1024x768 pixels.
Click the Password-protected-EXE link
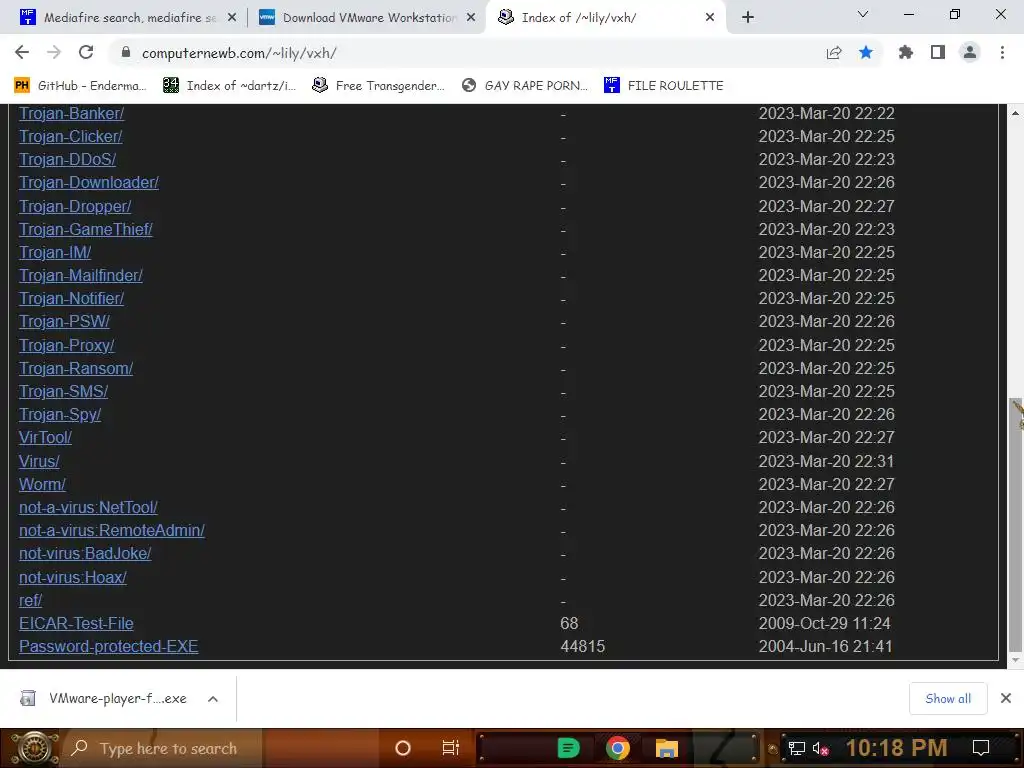[x=108, y=646]
